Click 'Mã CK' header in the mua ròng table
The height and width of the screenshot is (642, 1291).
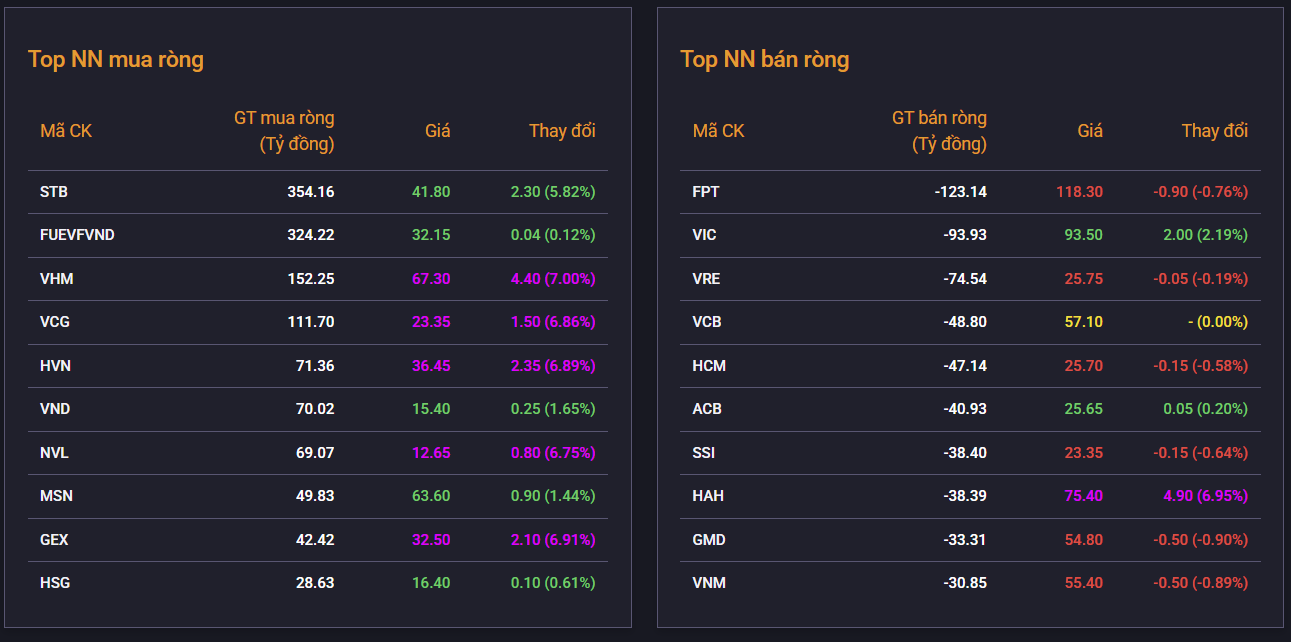(x=66, y=131)
